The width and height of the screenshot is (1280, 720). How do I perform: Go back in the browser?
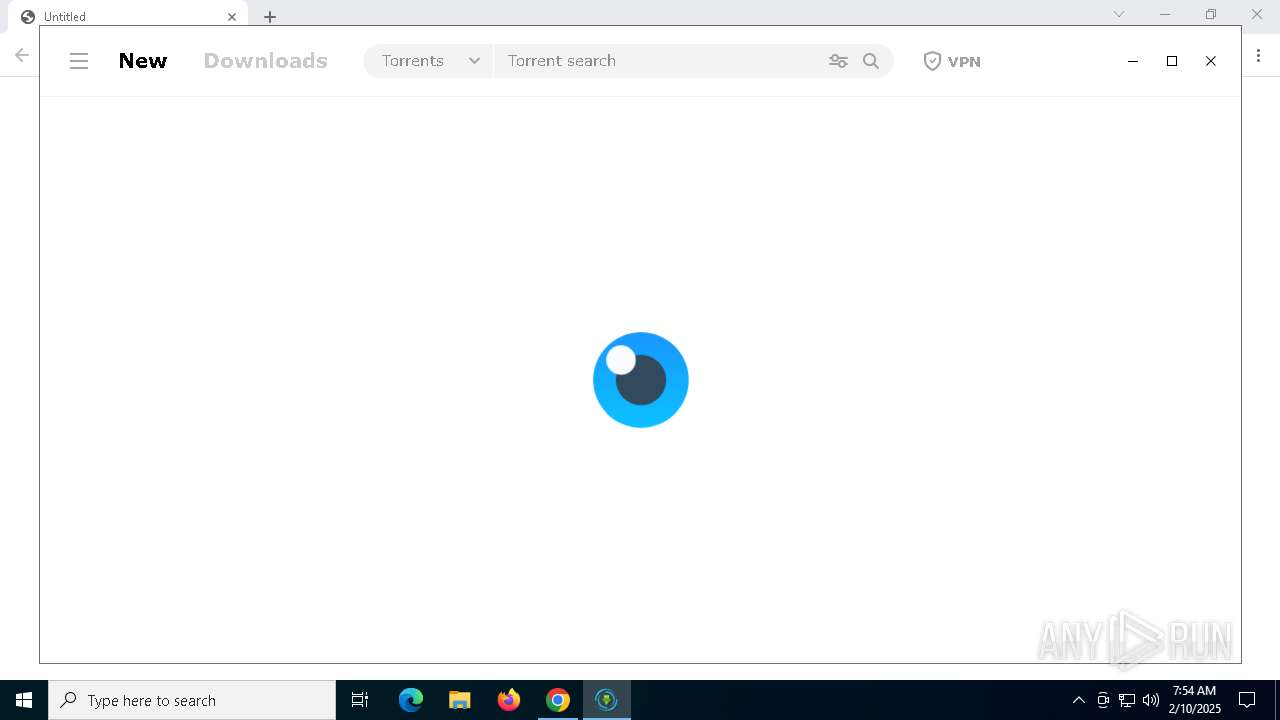[x=22, y=56]
